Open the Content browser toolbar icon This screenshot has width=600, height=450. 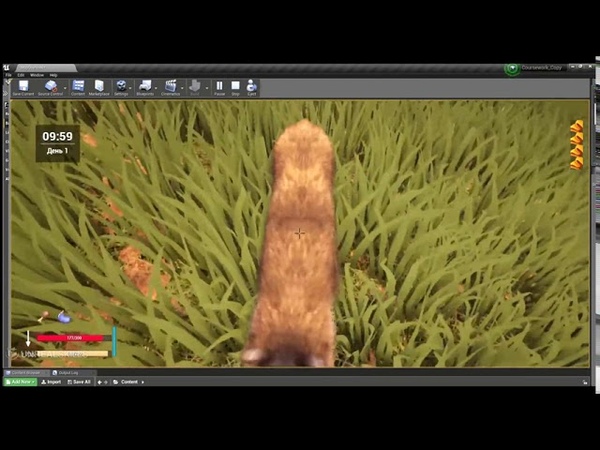(x=77, y=87)
